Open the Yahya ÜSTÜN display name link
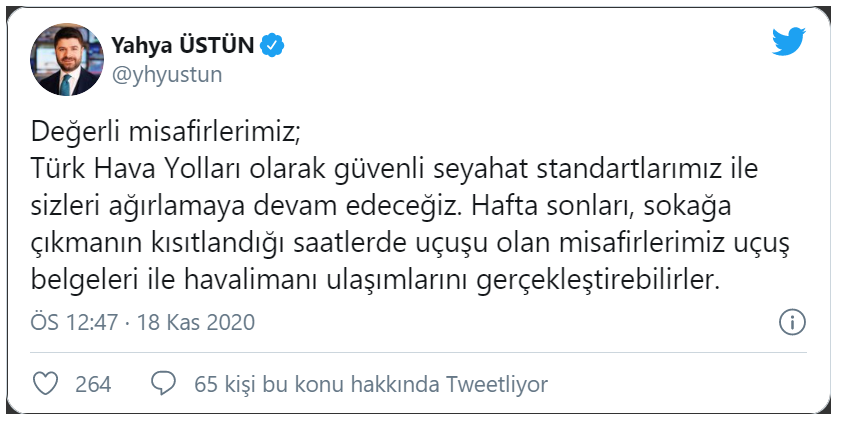Image resolution: width=855 pixels, height=431 pixels. point(183,44)
